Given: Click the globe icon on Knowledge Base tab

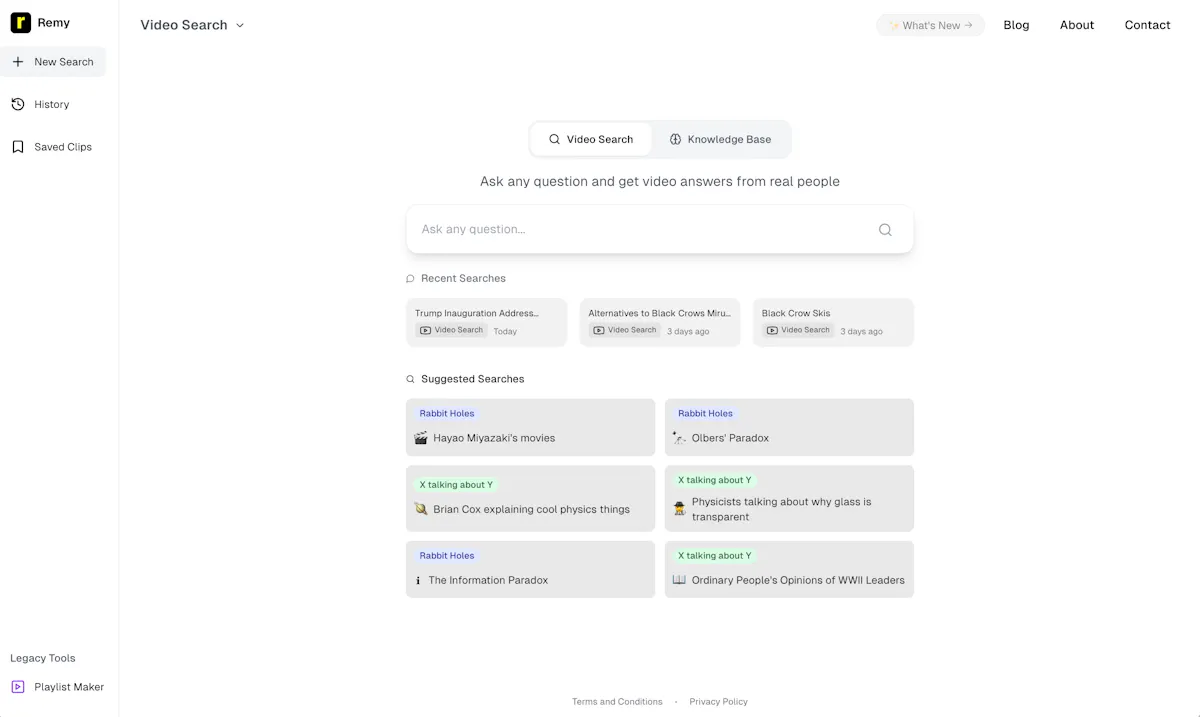Looking at the screenshot, I should point(676,140).
